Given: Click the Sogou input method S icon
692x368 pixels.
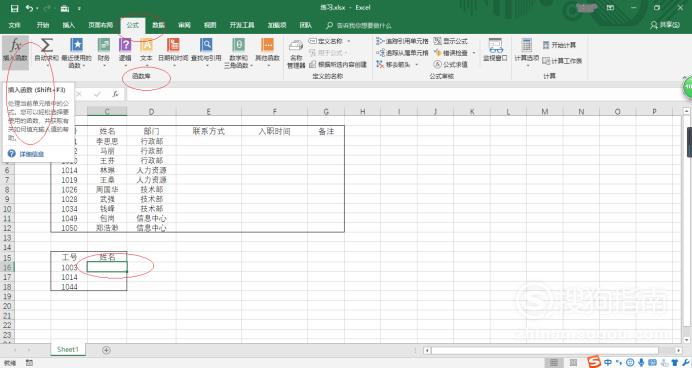Looking at the screenshot, I should pos(594,361).
